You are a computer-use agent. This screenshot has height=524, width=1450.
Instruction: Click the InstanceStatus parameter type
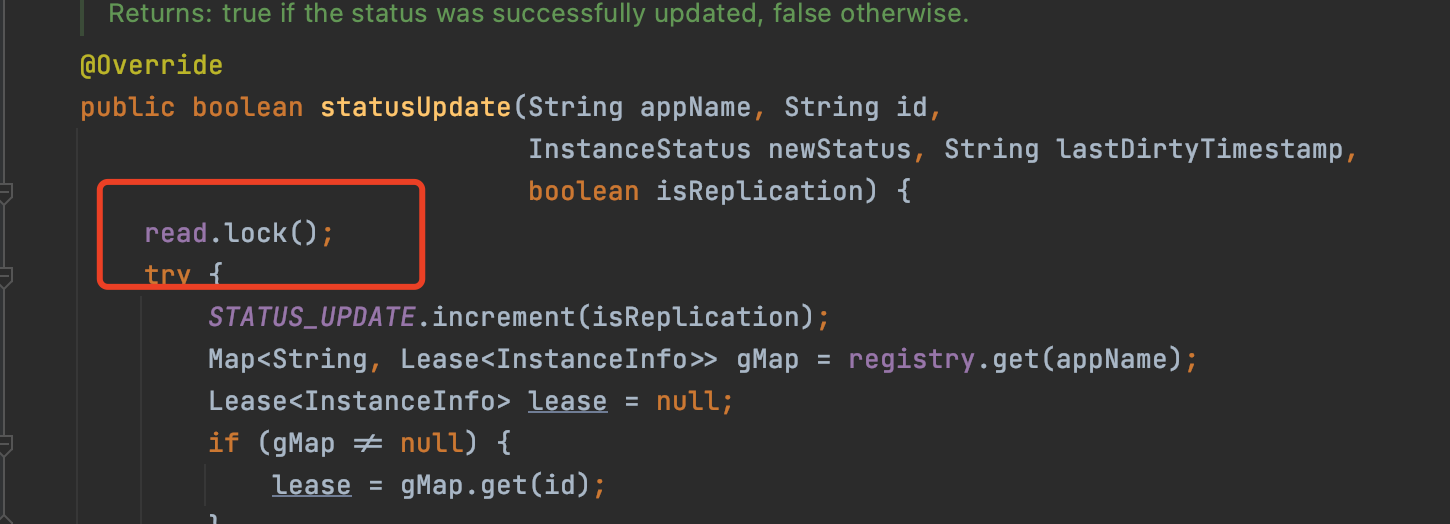(x=639, y=149)
